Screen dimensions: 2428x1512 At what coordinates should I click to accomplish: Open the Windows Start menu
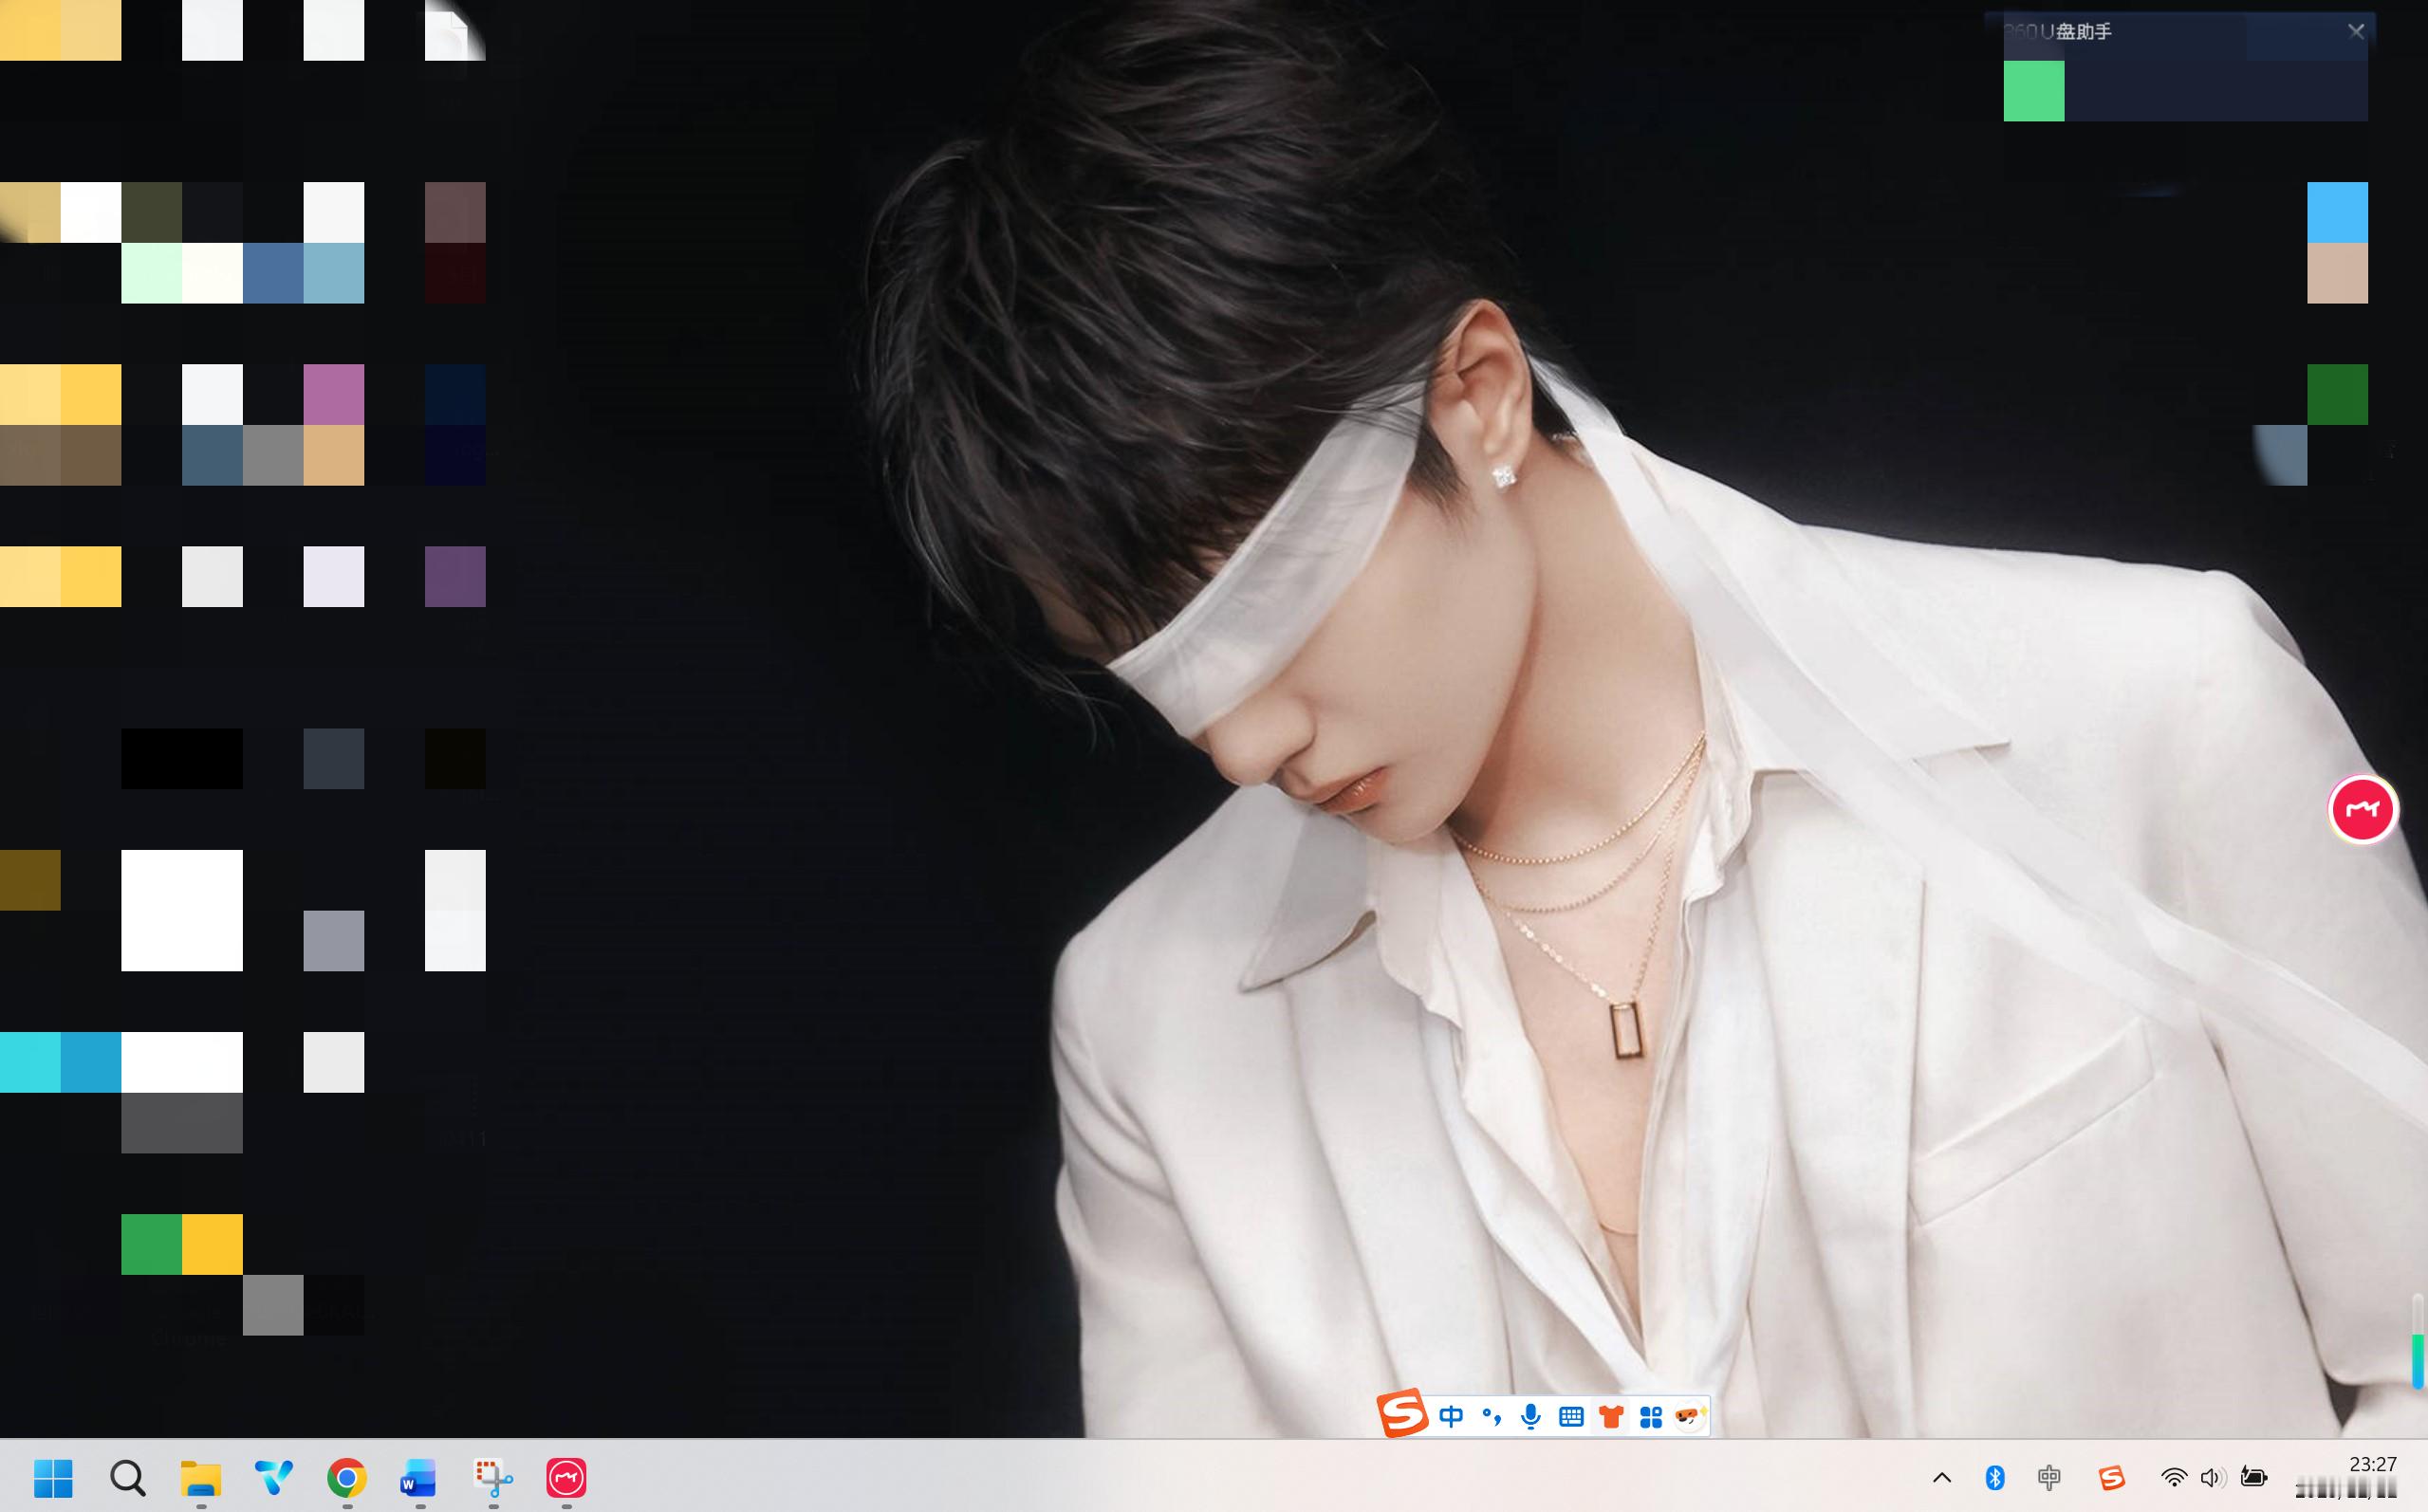(53, 1477)
